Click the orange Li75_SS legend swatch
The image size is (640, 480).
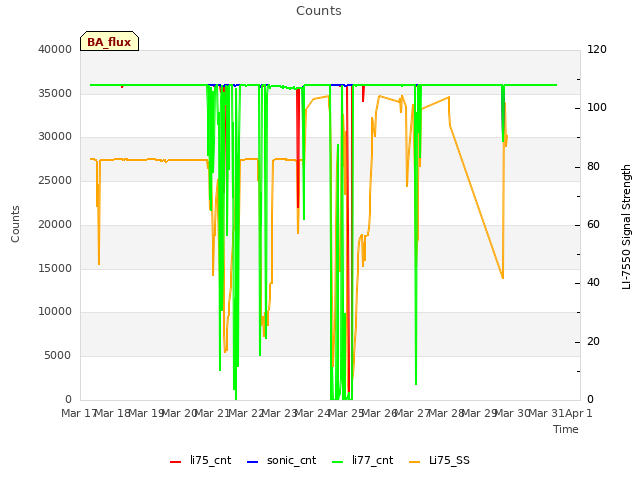[414, 462]
